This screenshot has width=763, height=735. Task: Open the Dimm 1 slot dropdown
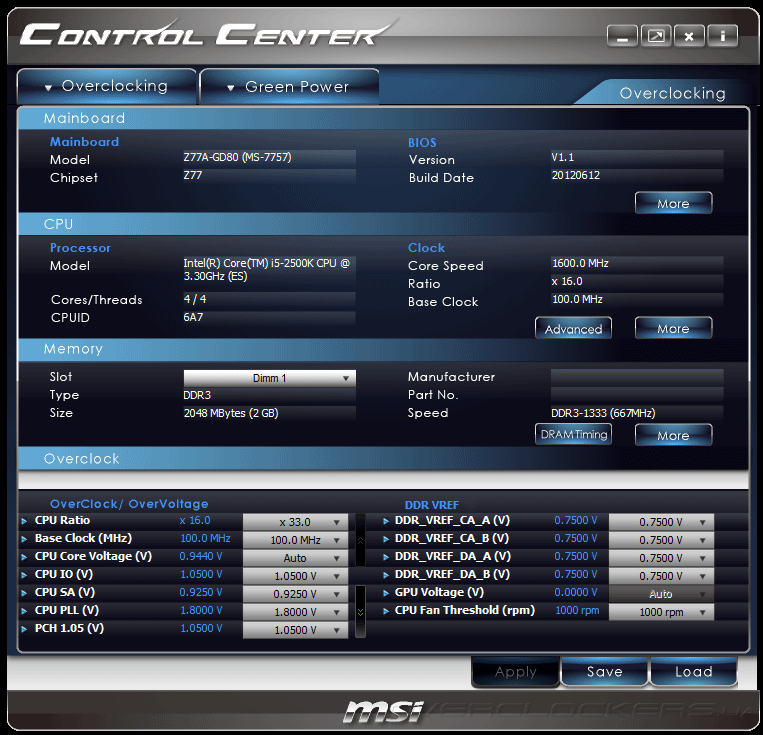click(x=270, y=378)
